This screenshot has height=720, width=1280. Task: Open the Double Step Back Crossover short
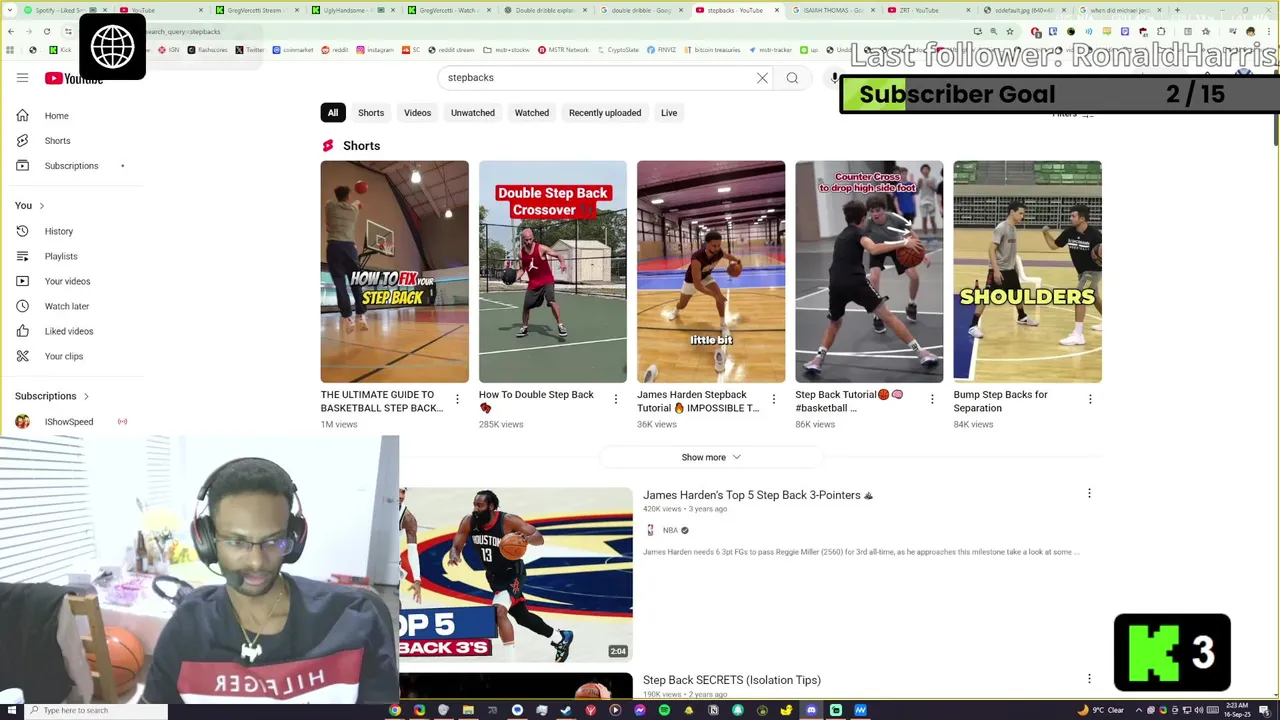pyautogui.click(x=553, y=272)
